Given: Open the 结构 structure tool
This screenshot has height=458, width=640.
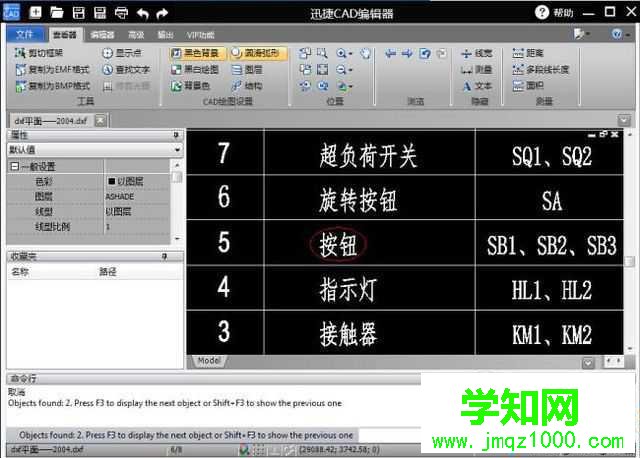Looking at the screenshot, I should [247, 86].
